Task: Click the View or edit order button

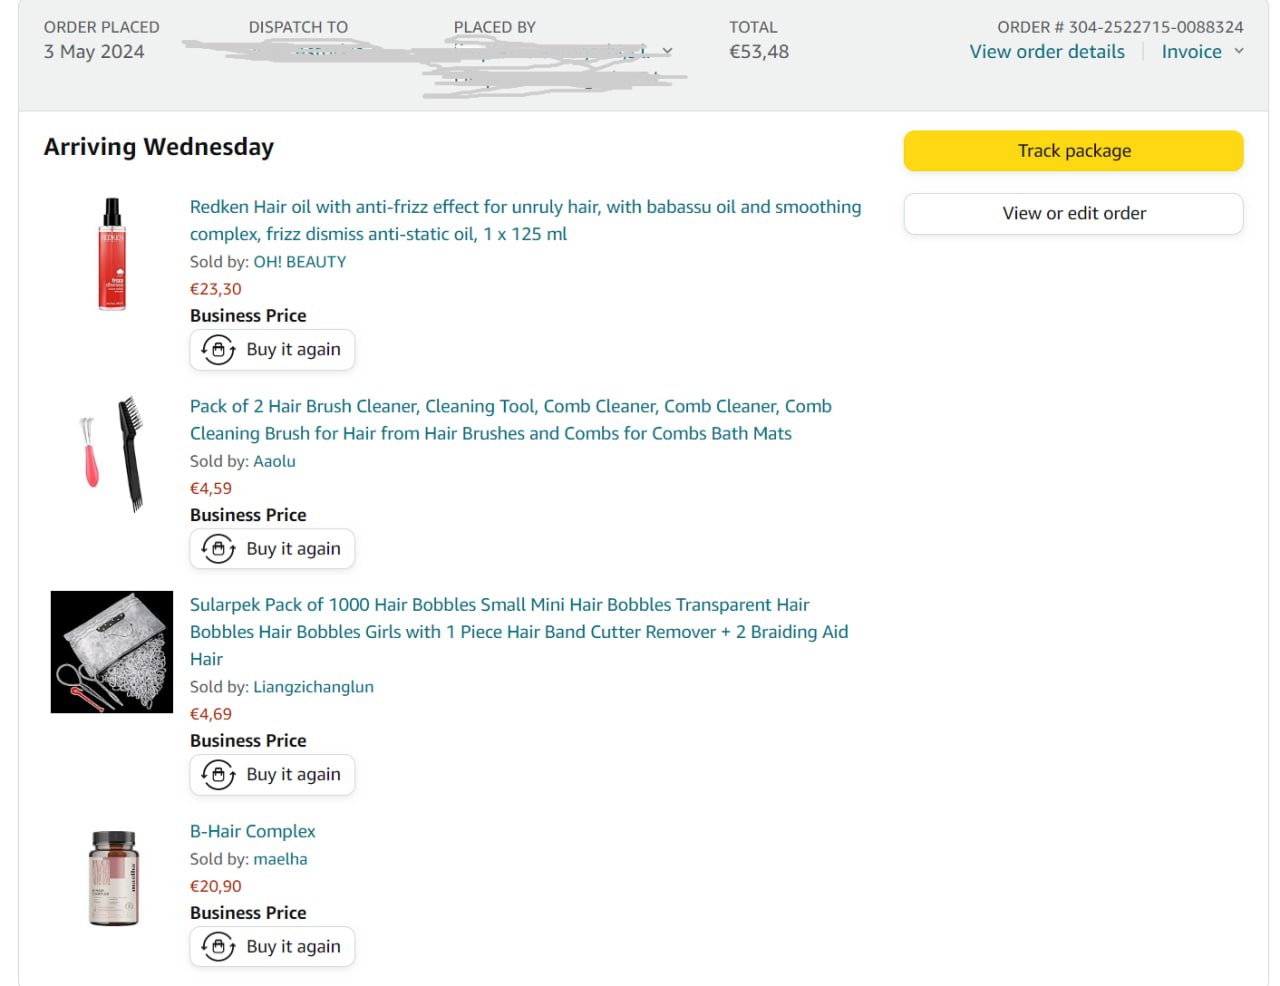Action: click(x=1073, y=214)
